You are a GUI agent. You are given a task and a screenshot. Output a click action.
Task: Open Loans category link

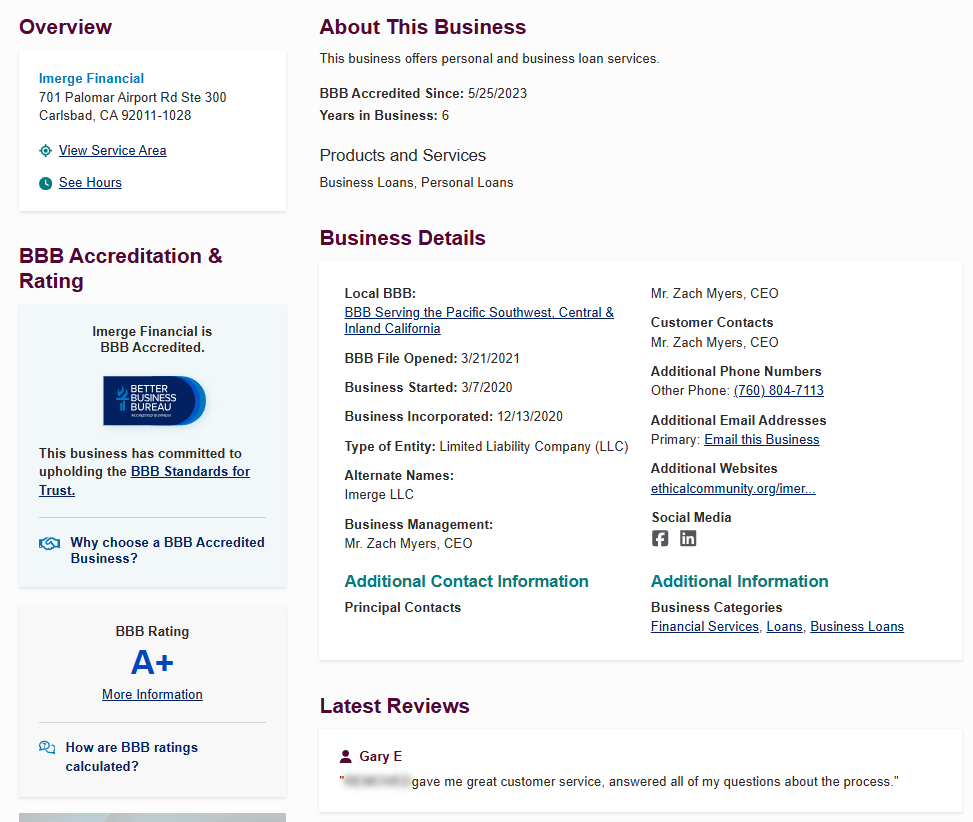pyautogui.click(x=784, y=627)
